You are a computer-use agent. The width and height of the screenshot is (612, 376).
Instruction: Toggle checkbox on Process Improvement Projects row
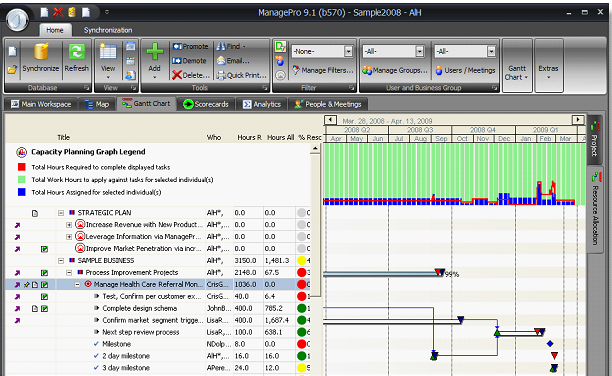[x=44, y=273]
